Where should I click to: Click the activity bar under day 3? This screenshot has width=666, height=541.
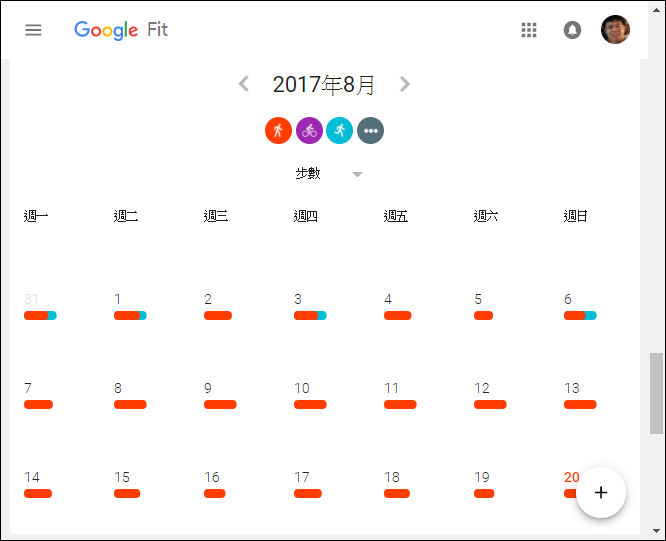coord(310,316)
